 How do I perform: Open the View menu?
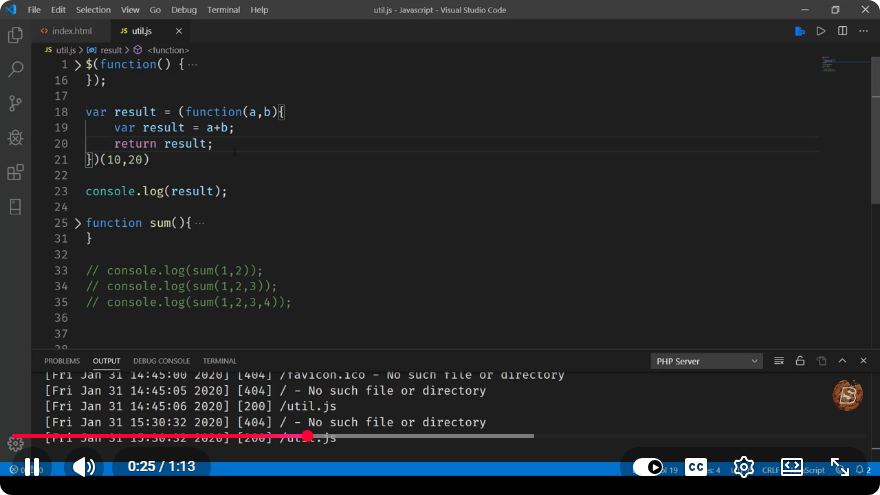pos(130,10)
